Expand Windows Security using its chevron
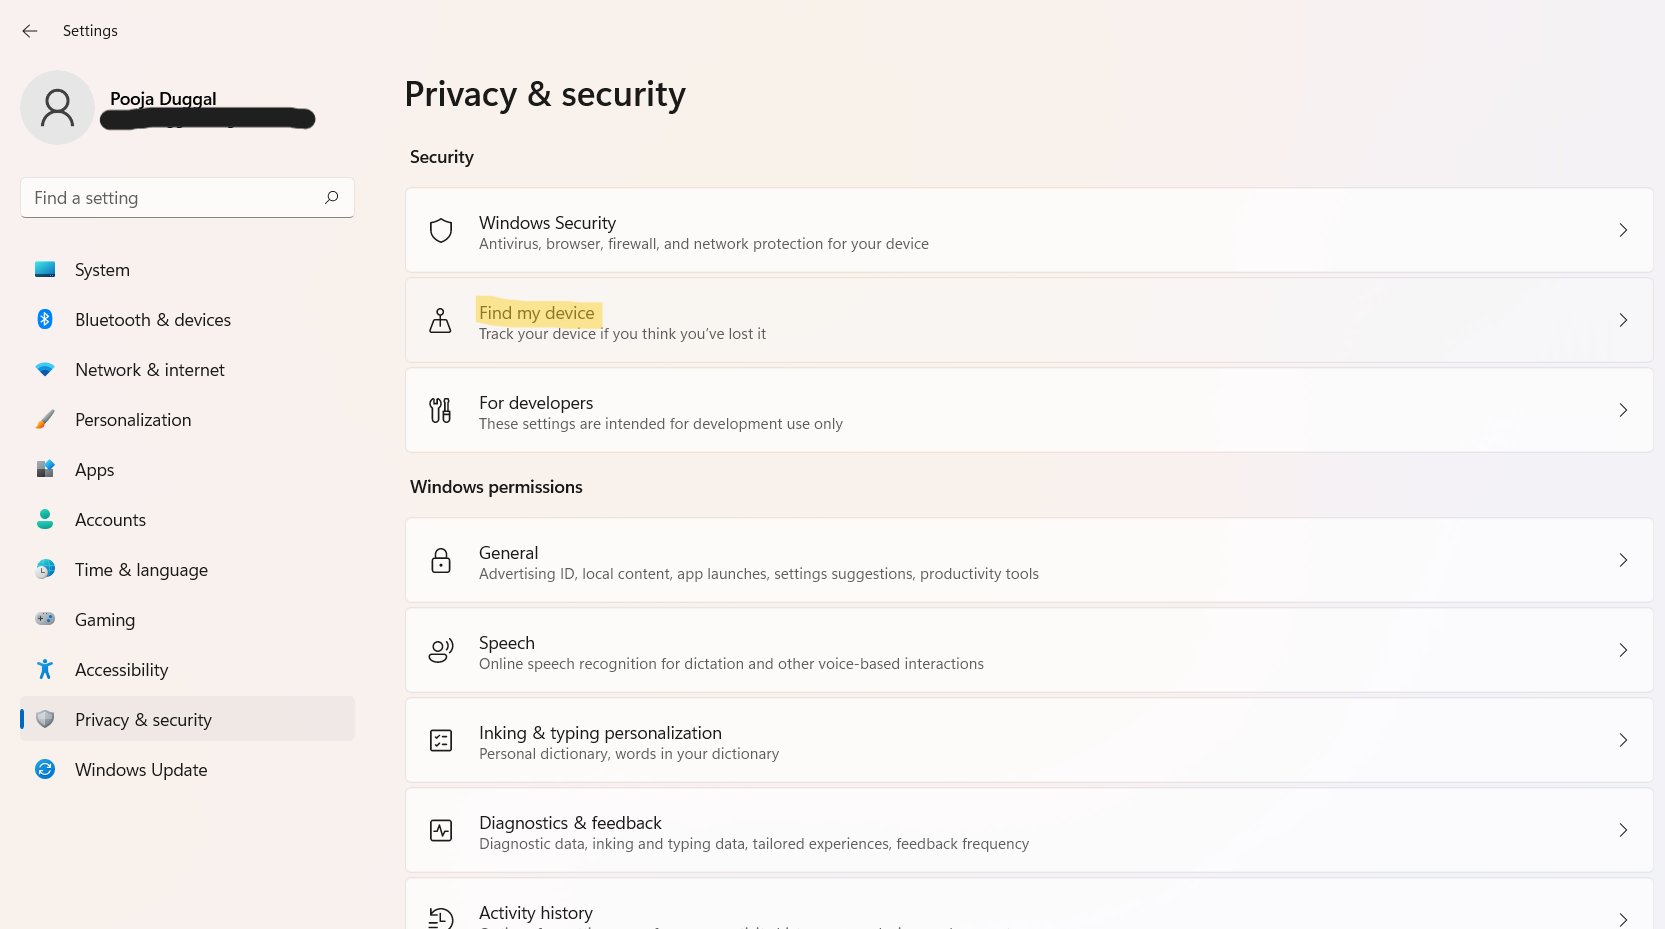The image size is (1665, 929). [1622, 230]
